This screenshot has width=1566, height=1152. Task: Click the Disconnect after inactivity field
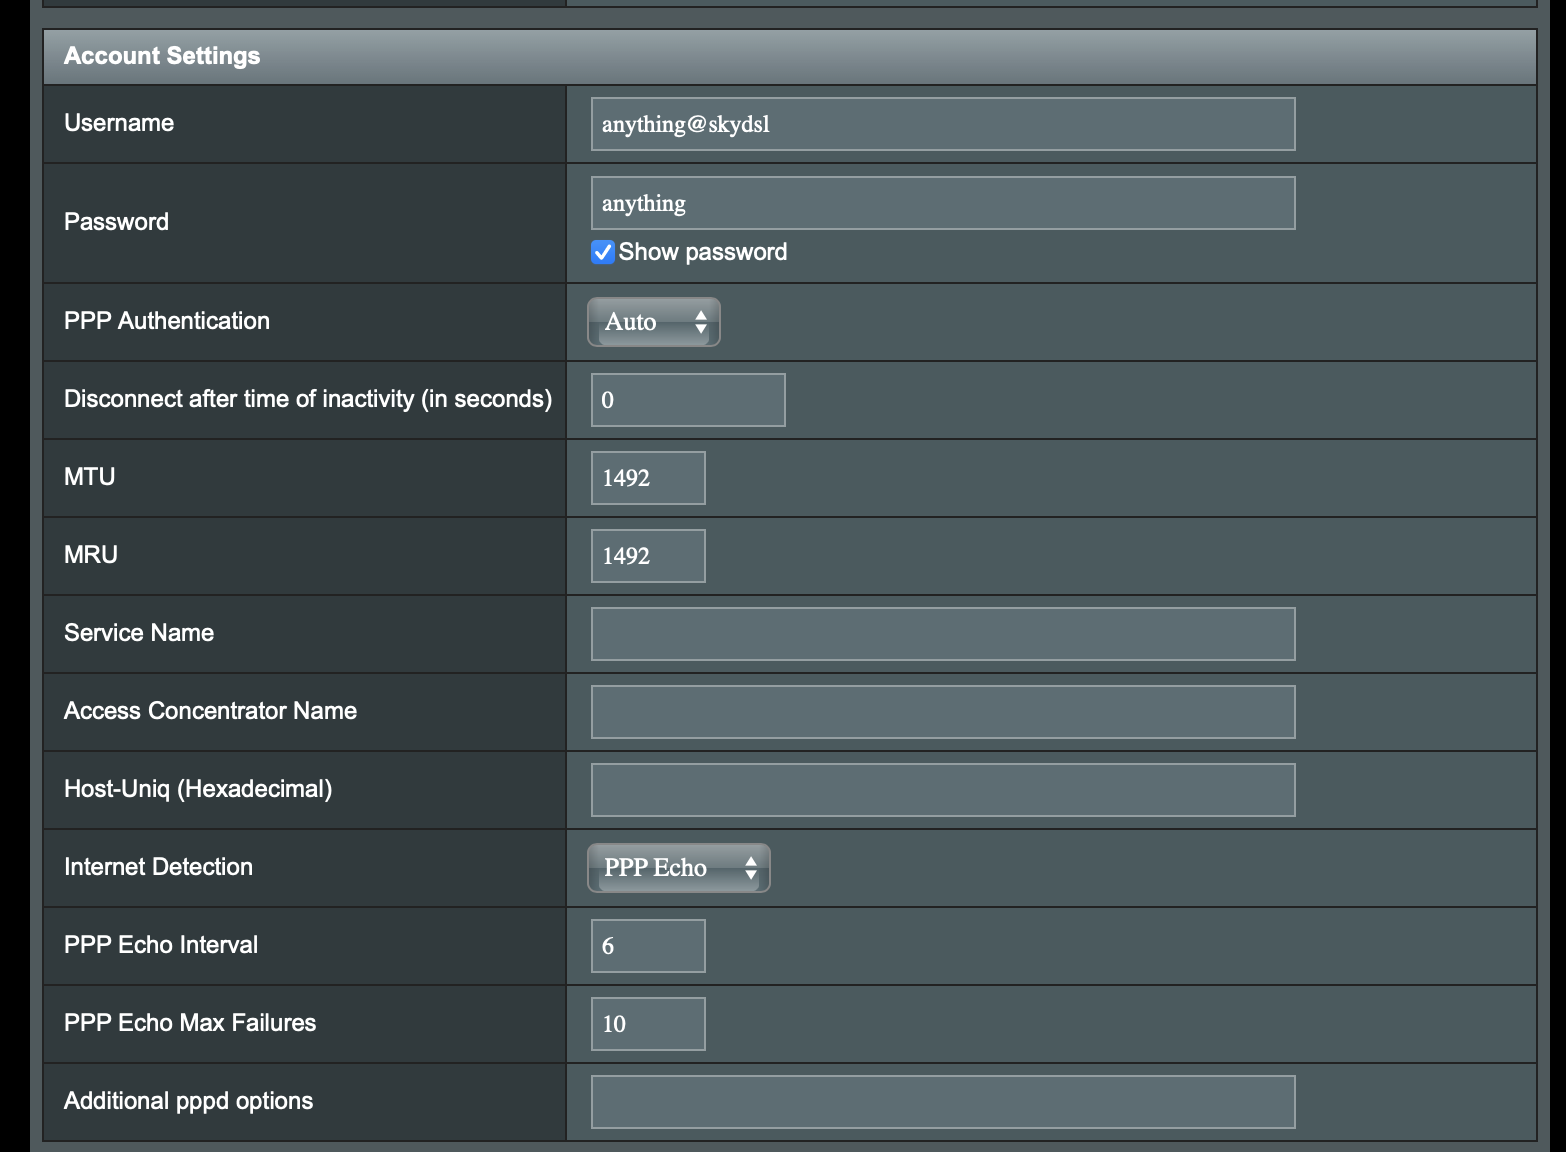(x=687, y=399)
